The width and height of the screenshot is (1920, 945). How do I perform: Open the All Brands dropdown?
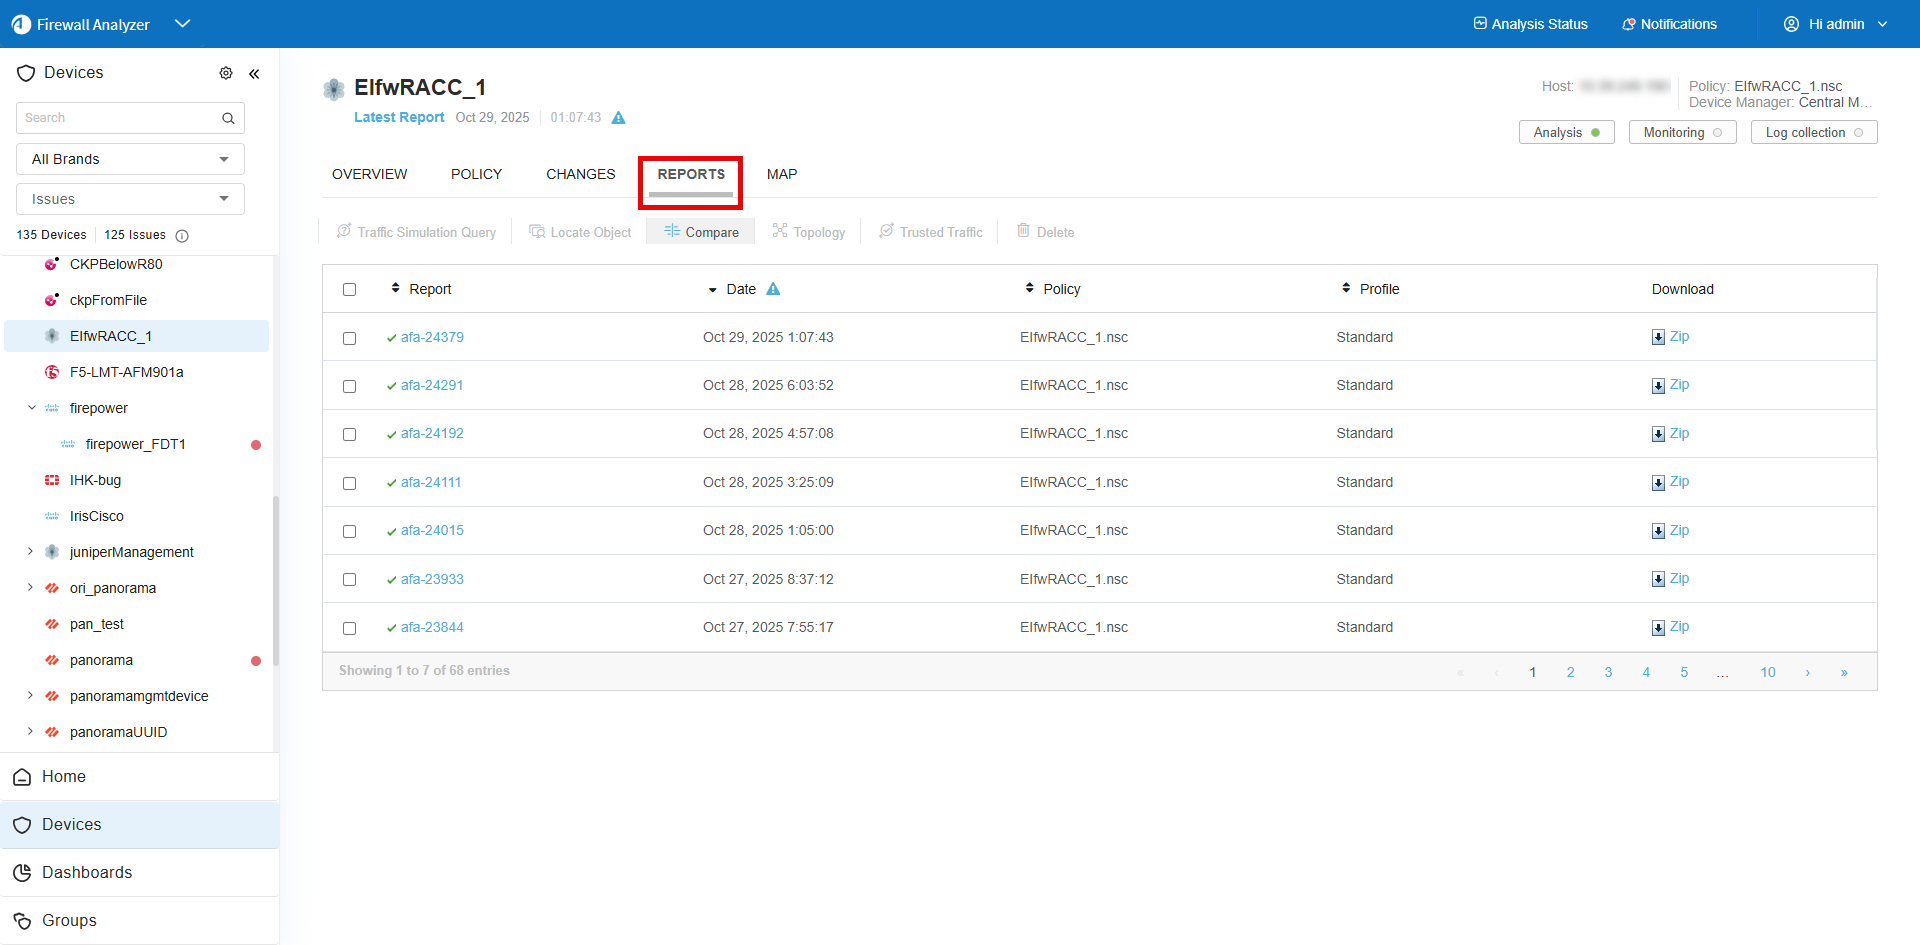[x=130, y=159]
